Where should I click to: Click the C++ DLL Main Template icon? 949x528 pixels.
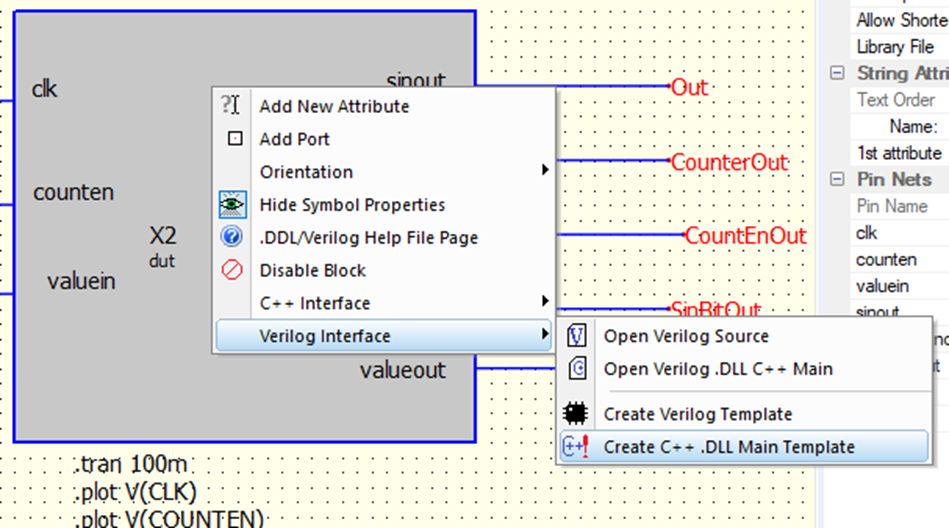point(576,447)
